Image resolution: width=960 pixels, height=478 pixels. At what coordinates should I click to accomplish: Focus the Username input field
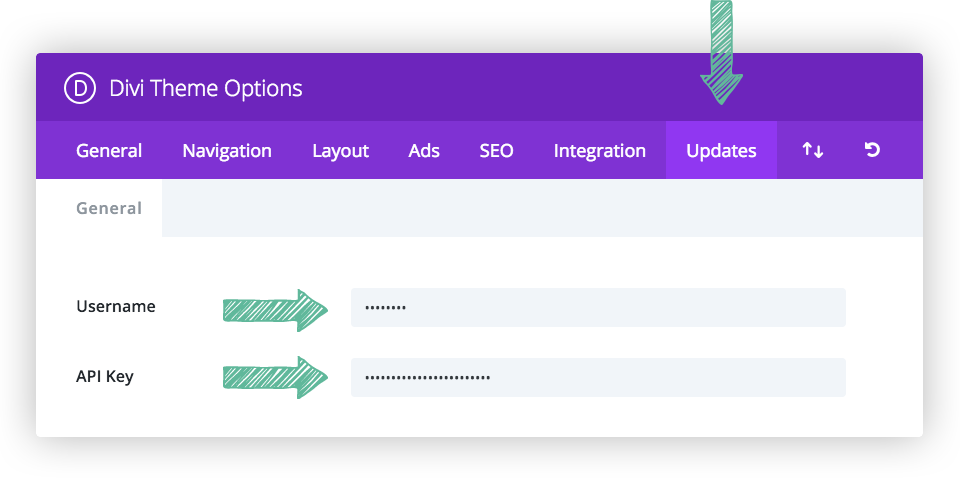[598, 307]
